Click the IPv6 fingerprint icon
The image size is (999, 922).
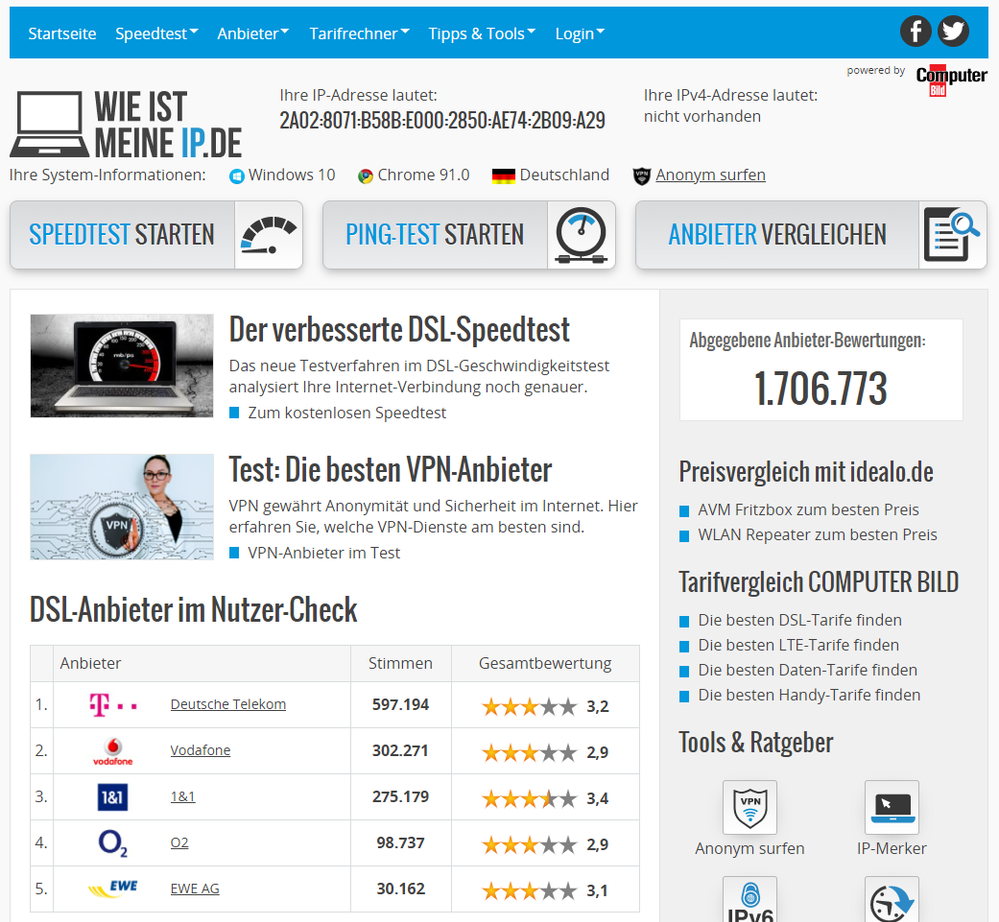(749, 903)
